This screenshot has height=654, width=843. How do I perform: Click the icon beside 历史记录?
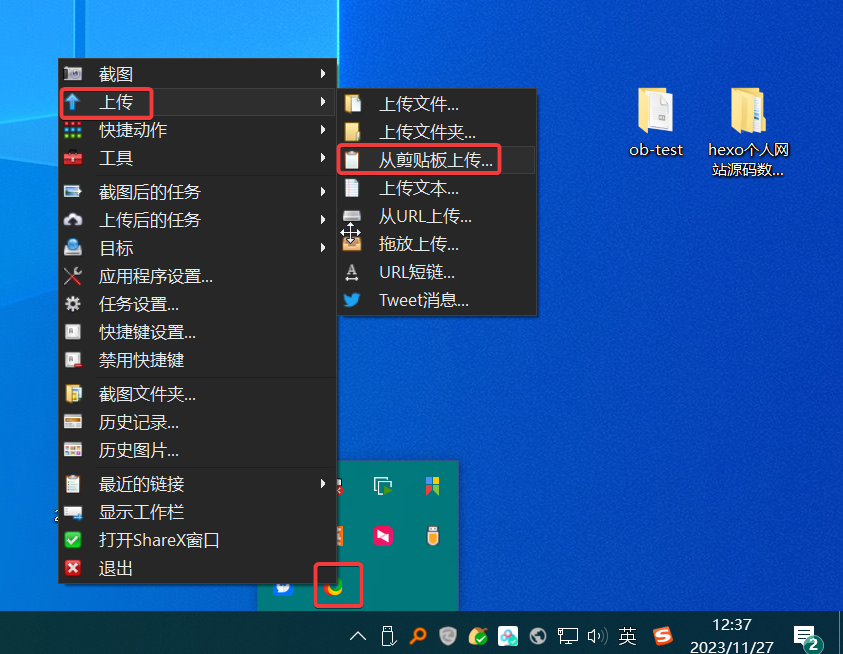pyautogui.click(x=73, y=422)
